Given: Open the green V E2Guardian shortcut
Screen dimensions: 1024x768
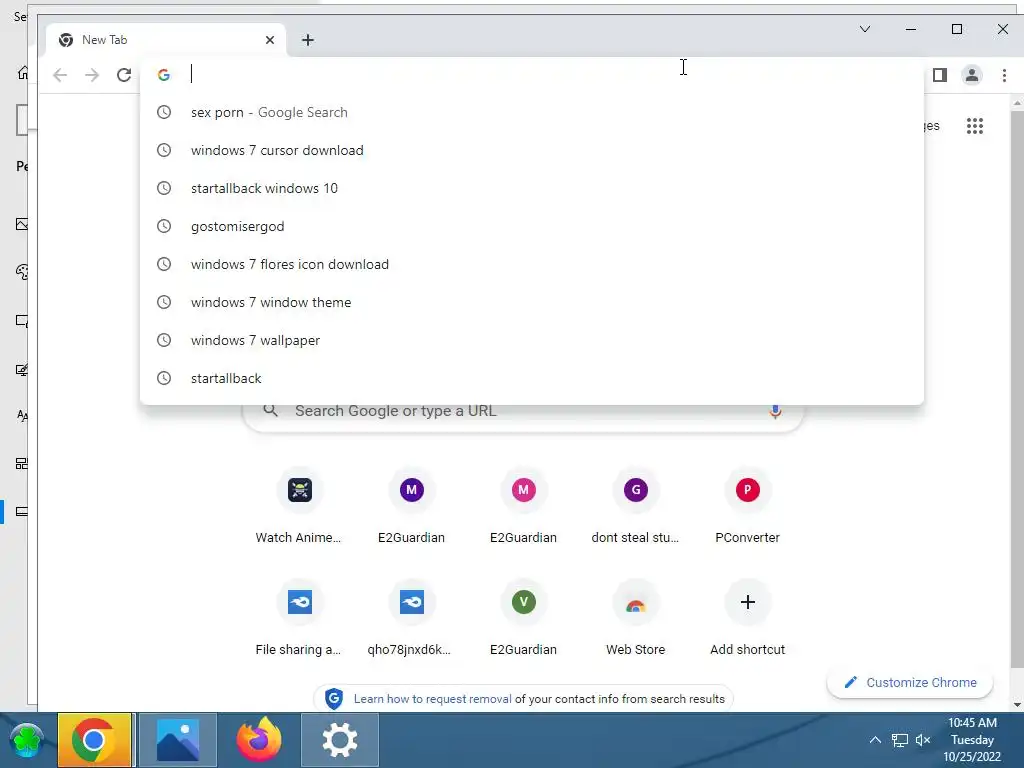Looking at the screenshot, I should click(x=523, y=620).
